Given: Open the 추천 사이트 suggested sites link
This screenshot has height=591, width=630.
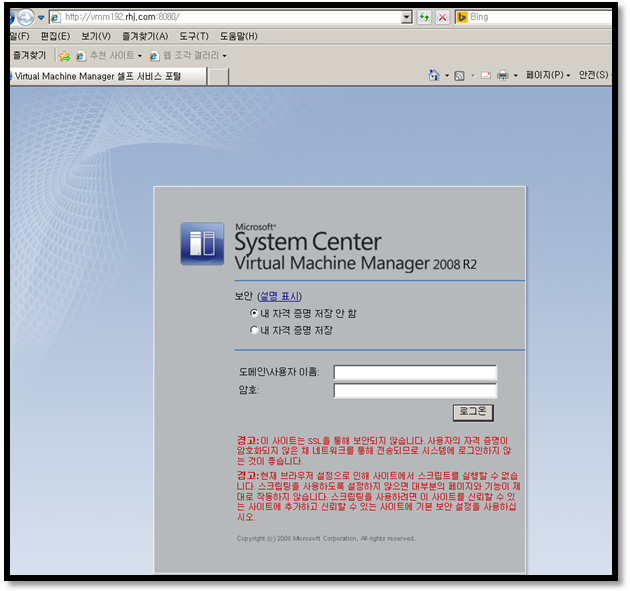Looking at the screenshot, I should click(x=112, y=55).
